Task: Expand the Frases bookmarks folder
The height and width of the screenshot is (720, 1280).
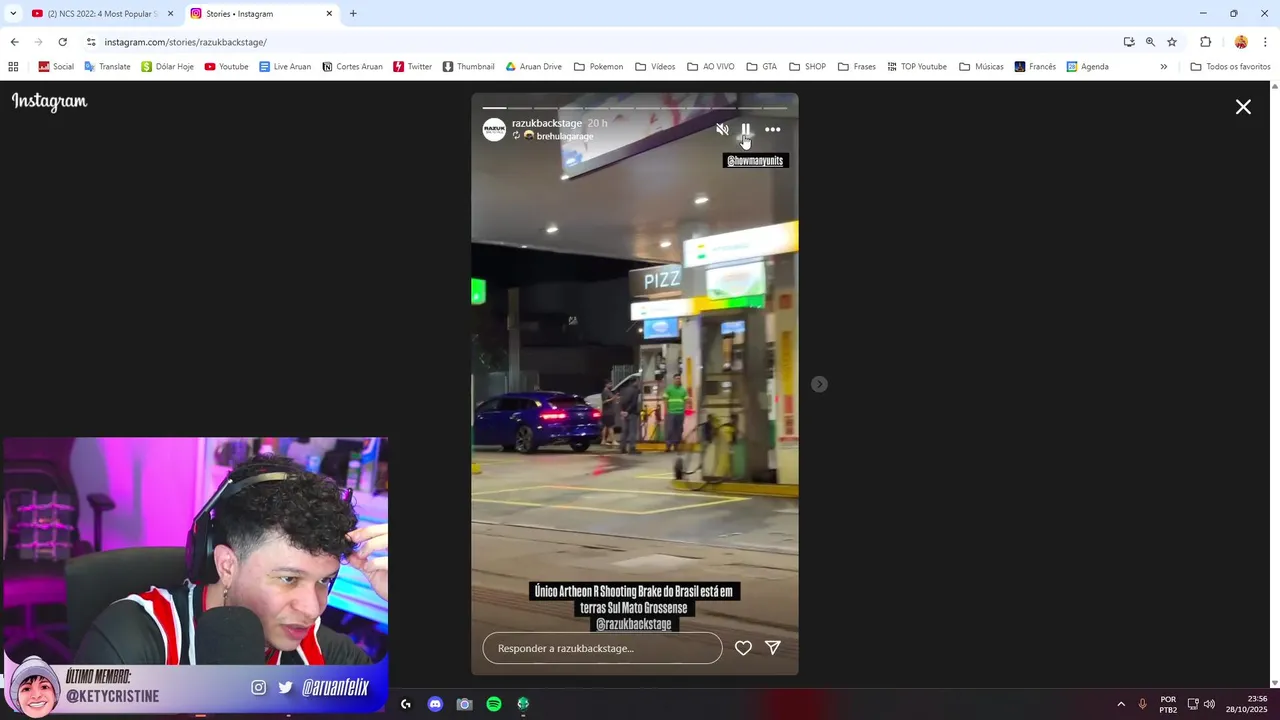Action: [x=857, y=67]
